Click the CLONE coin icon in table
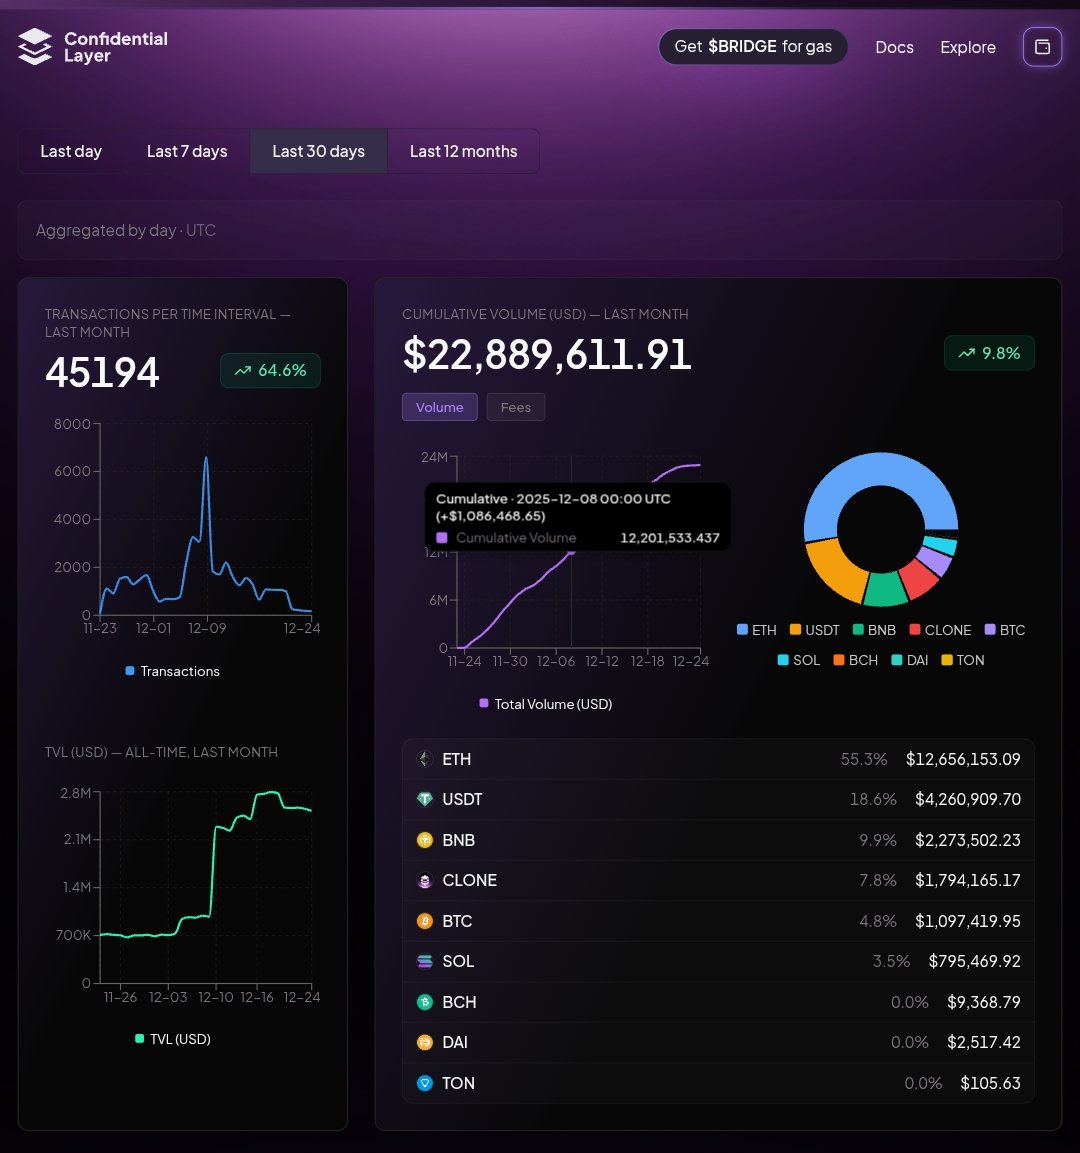 425,880
